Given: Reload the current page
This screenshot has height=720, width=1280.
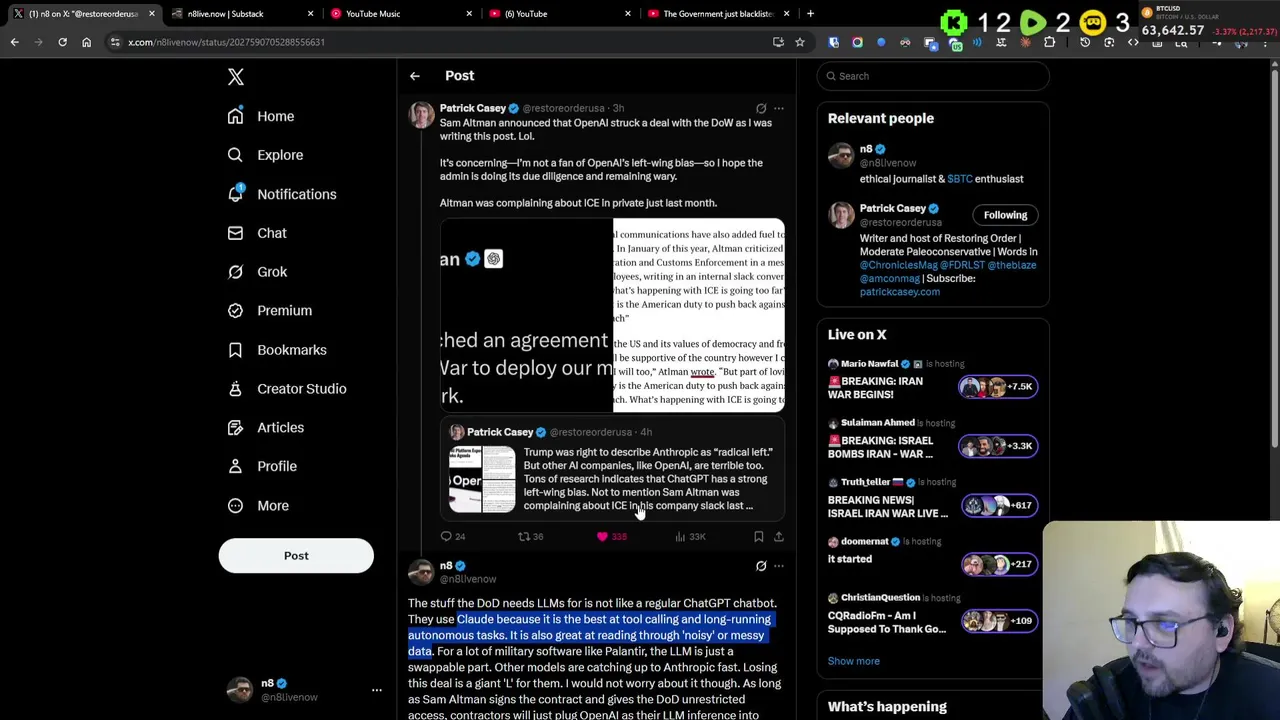Looking at the screenshot, I should pyautogui.click(x=62, y=42).
